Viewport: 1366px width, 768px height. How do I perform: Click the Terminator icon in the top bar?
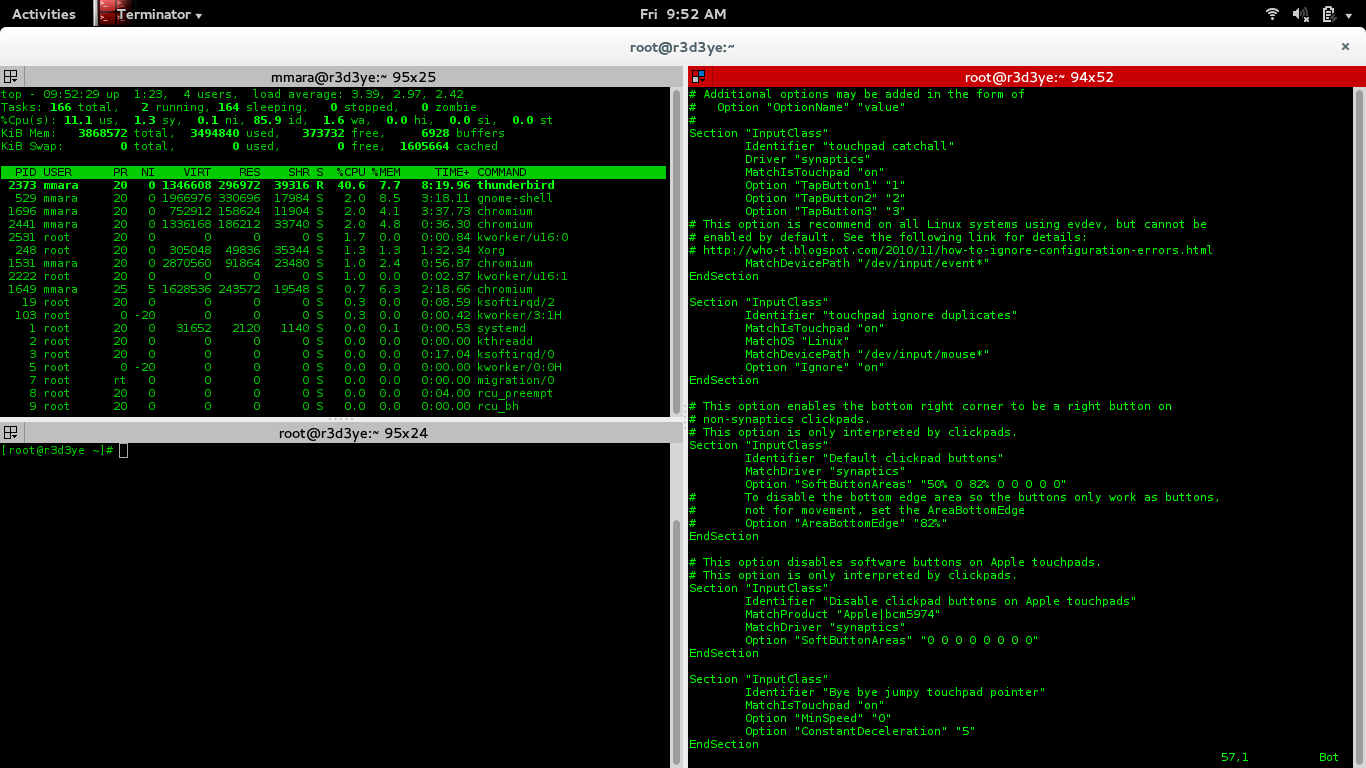pos(107,13)
